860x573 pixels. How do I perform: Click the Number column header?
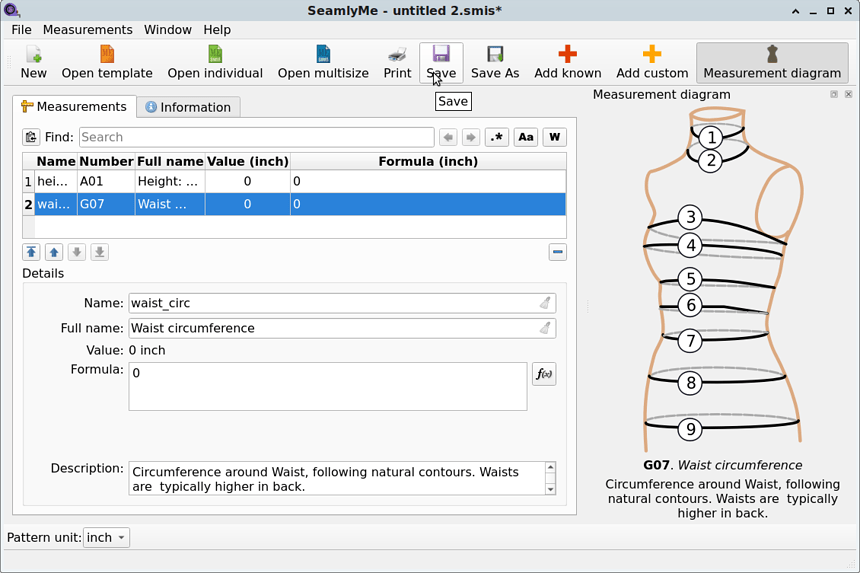click(106, 161)
